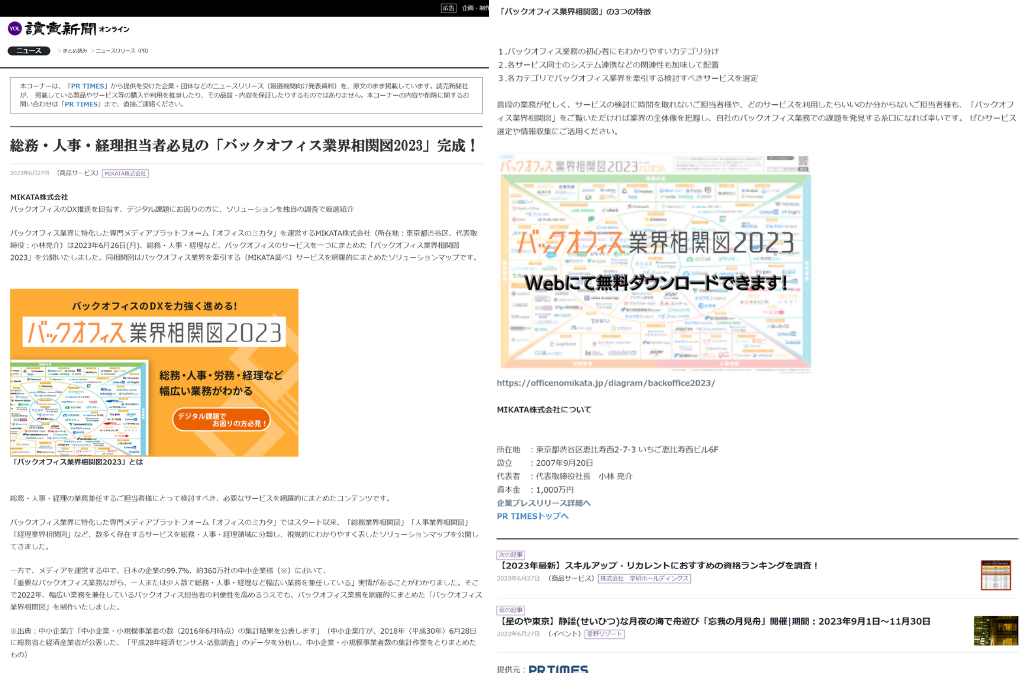Go to まとめ読み breadcrumb
This screenshot has height=673, width=1024.
pyautogui.click(x=74, y=50)
